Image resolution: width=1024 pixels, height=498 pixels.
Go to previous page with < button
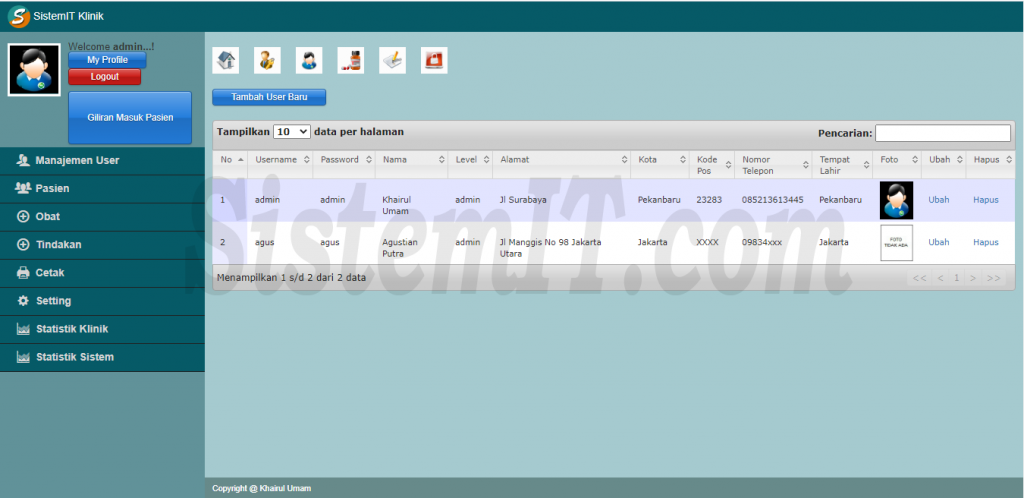click(x=940, y=278)
